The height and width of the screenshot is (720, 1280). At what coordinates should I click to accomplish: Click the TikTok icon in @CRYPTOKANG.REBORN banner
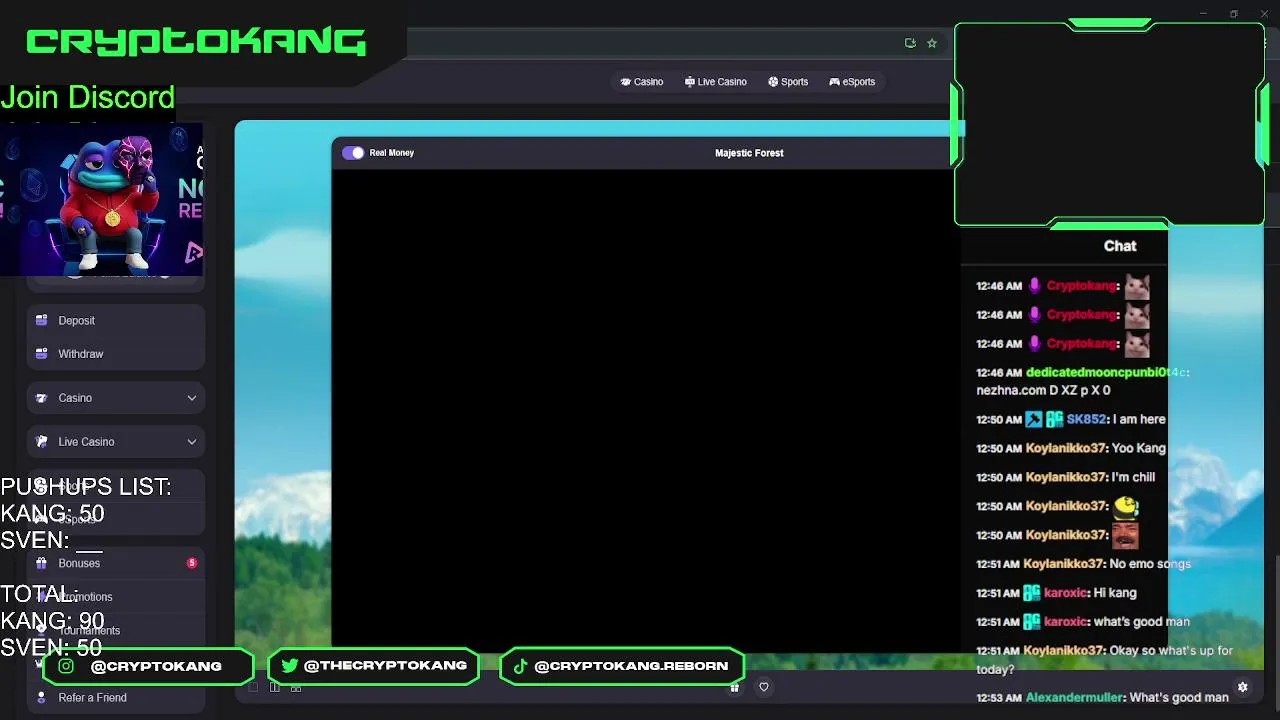click(520, 666)
